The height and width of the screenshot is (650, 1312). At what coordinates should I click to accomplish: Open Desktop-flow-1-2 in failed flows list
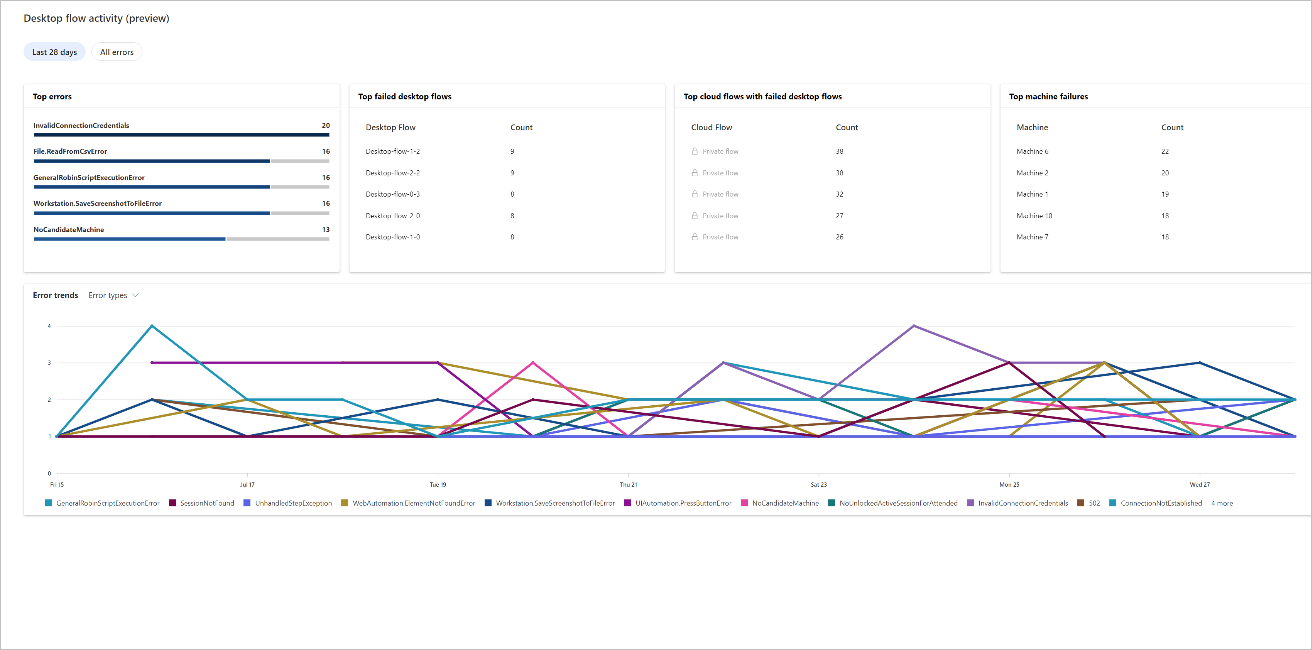(392, 151)
